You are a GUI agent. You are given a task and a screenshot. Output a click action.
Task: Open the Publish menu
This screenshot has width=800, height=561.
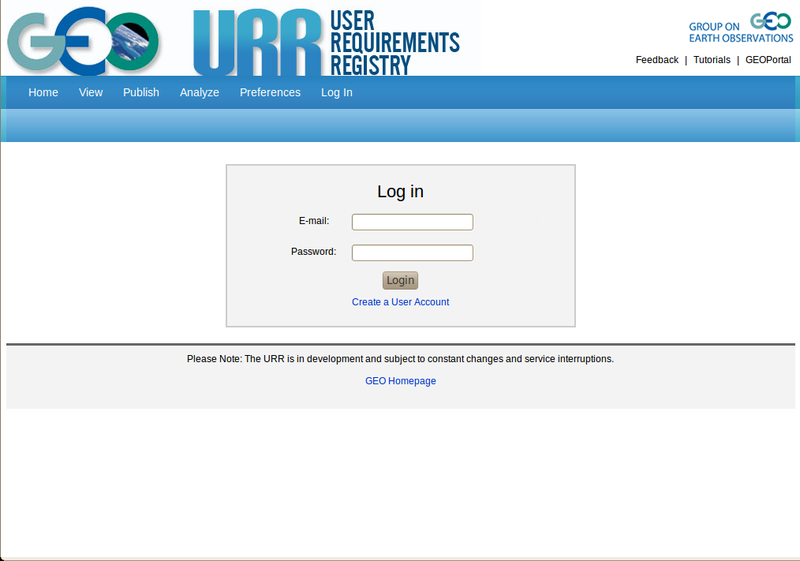(141, 92)
